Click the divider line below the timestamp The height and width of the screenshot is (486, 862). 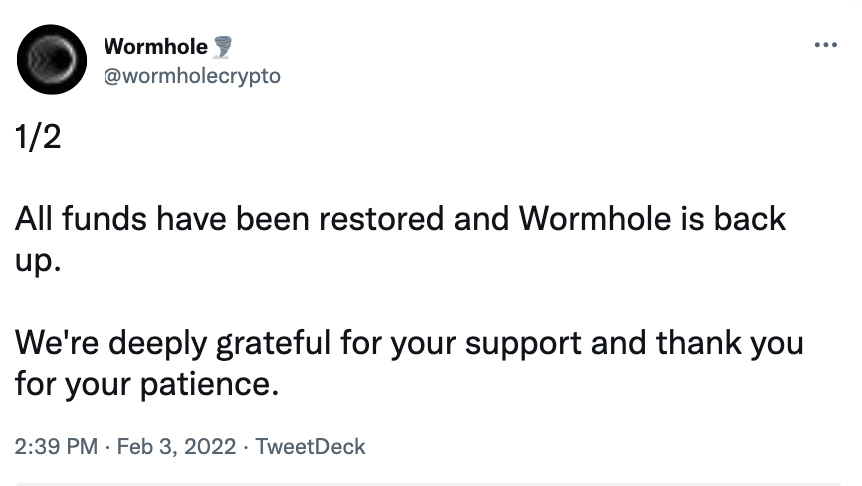click(430, 484)
